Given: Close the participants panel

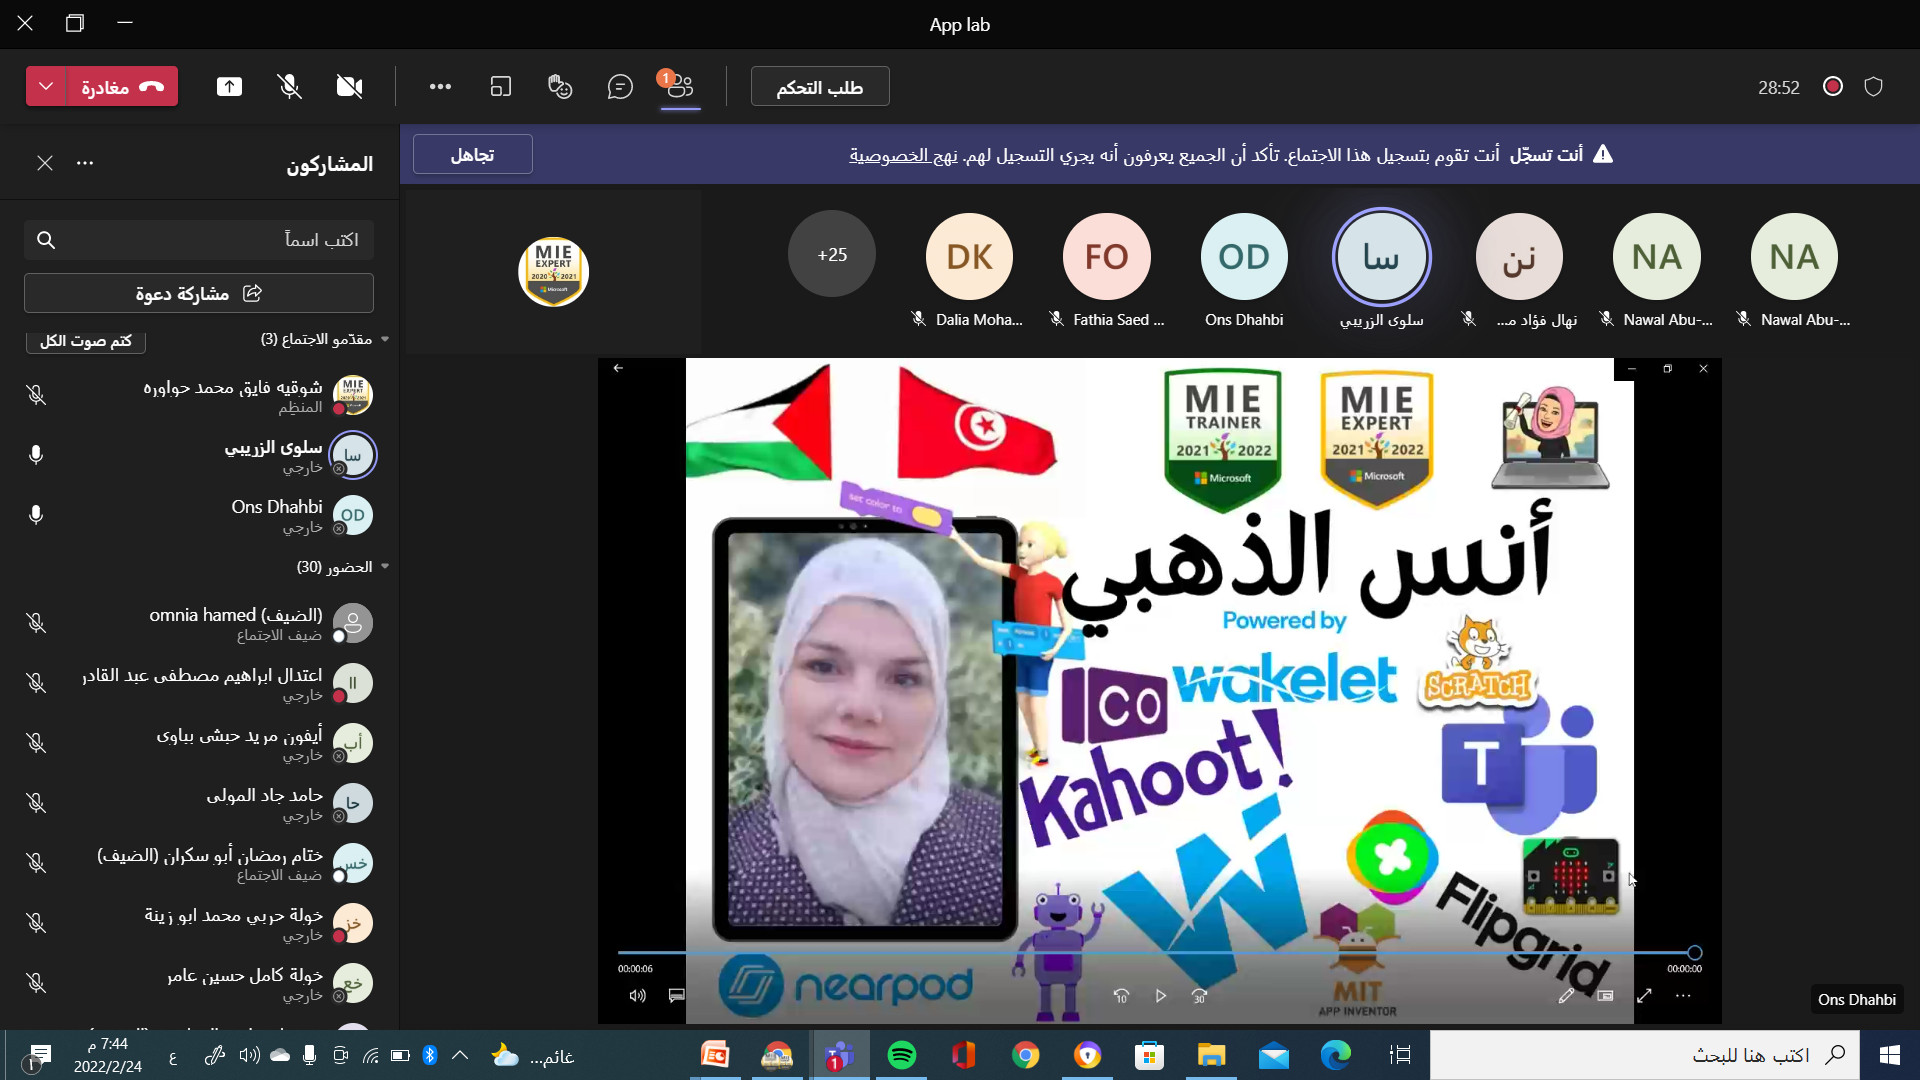Looking at the screenshot, I should click(x=45, y=163).
